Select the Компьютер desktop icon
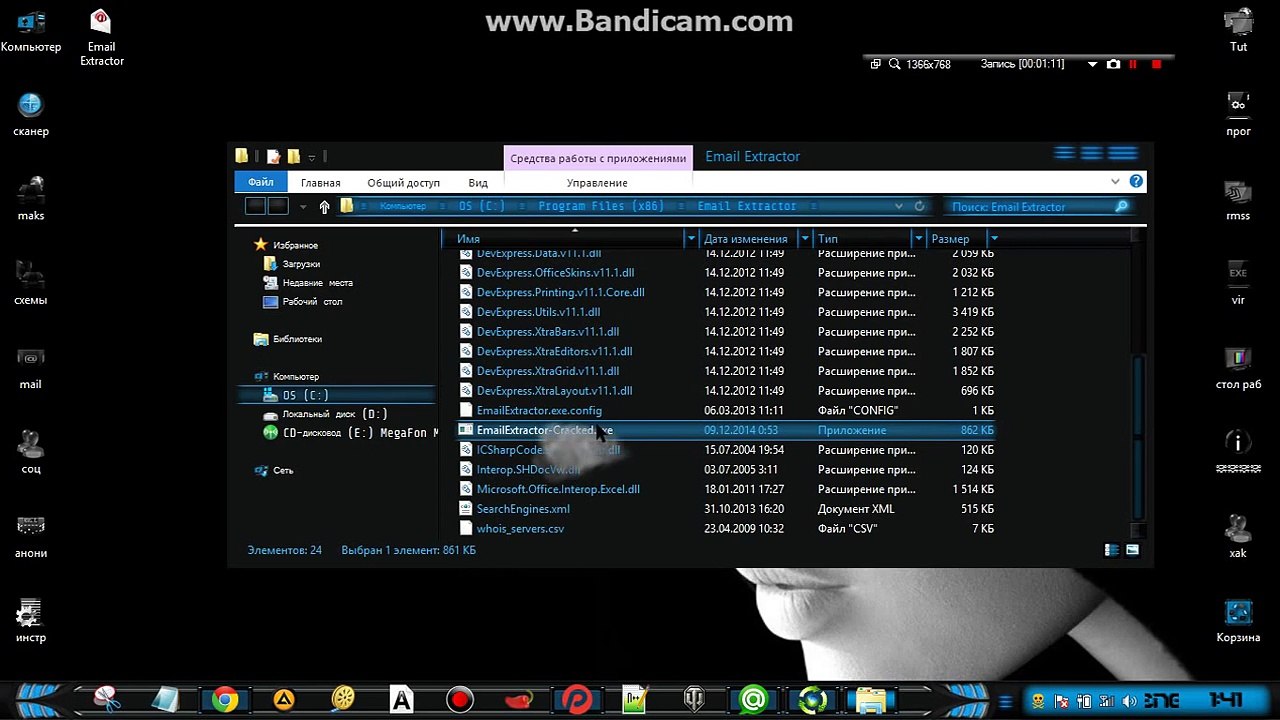Screen dimensions: 1280x720 (x=30, y=30)
